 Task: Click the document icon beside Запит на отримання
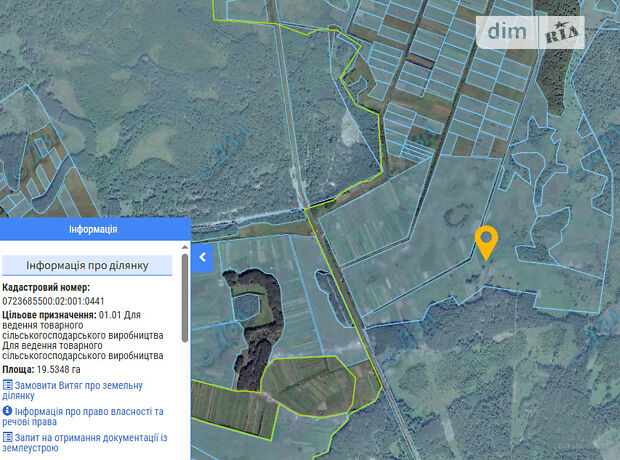point(8,437)
